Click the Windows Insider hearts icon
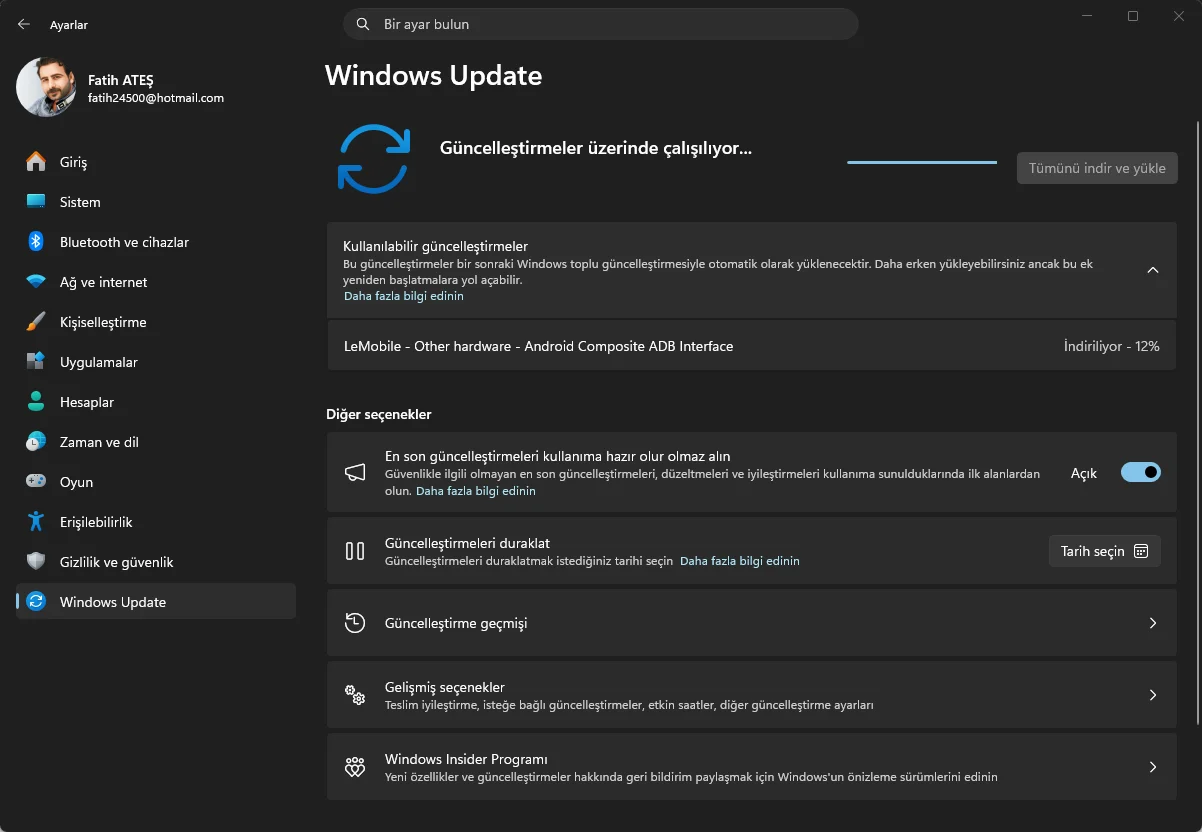The image size is (1202, 832). click(355, 767)
